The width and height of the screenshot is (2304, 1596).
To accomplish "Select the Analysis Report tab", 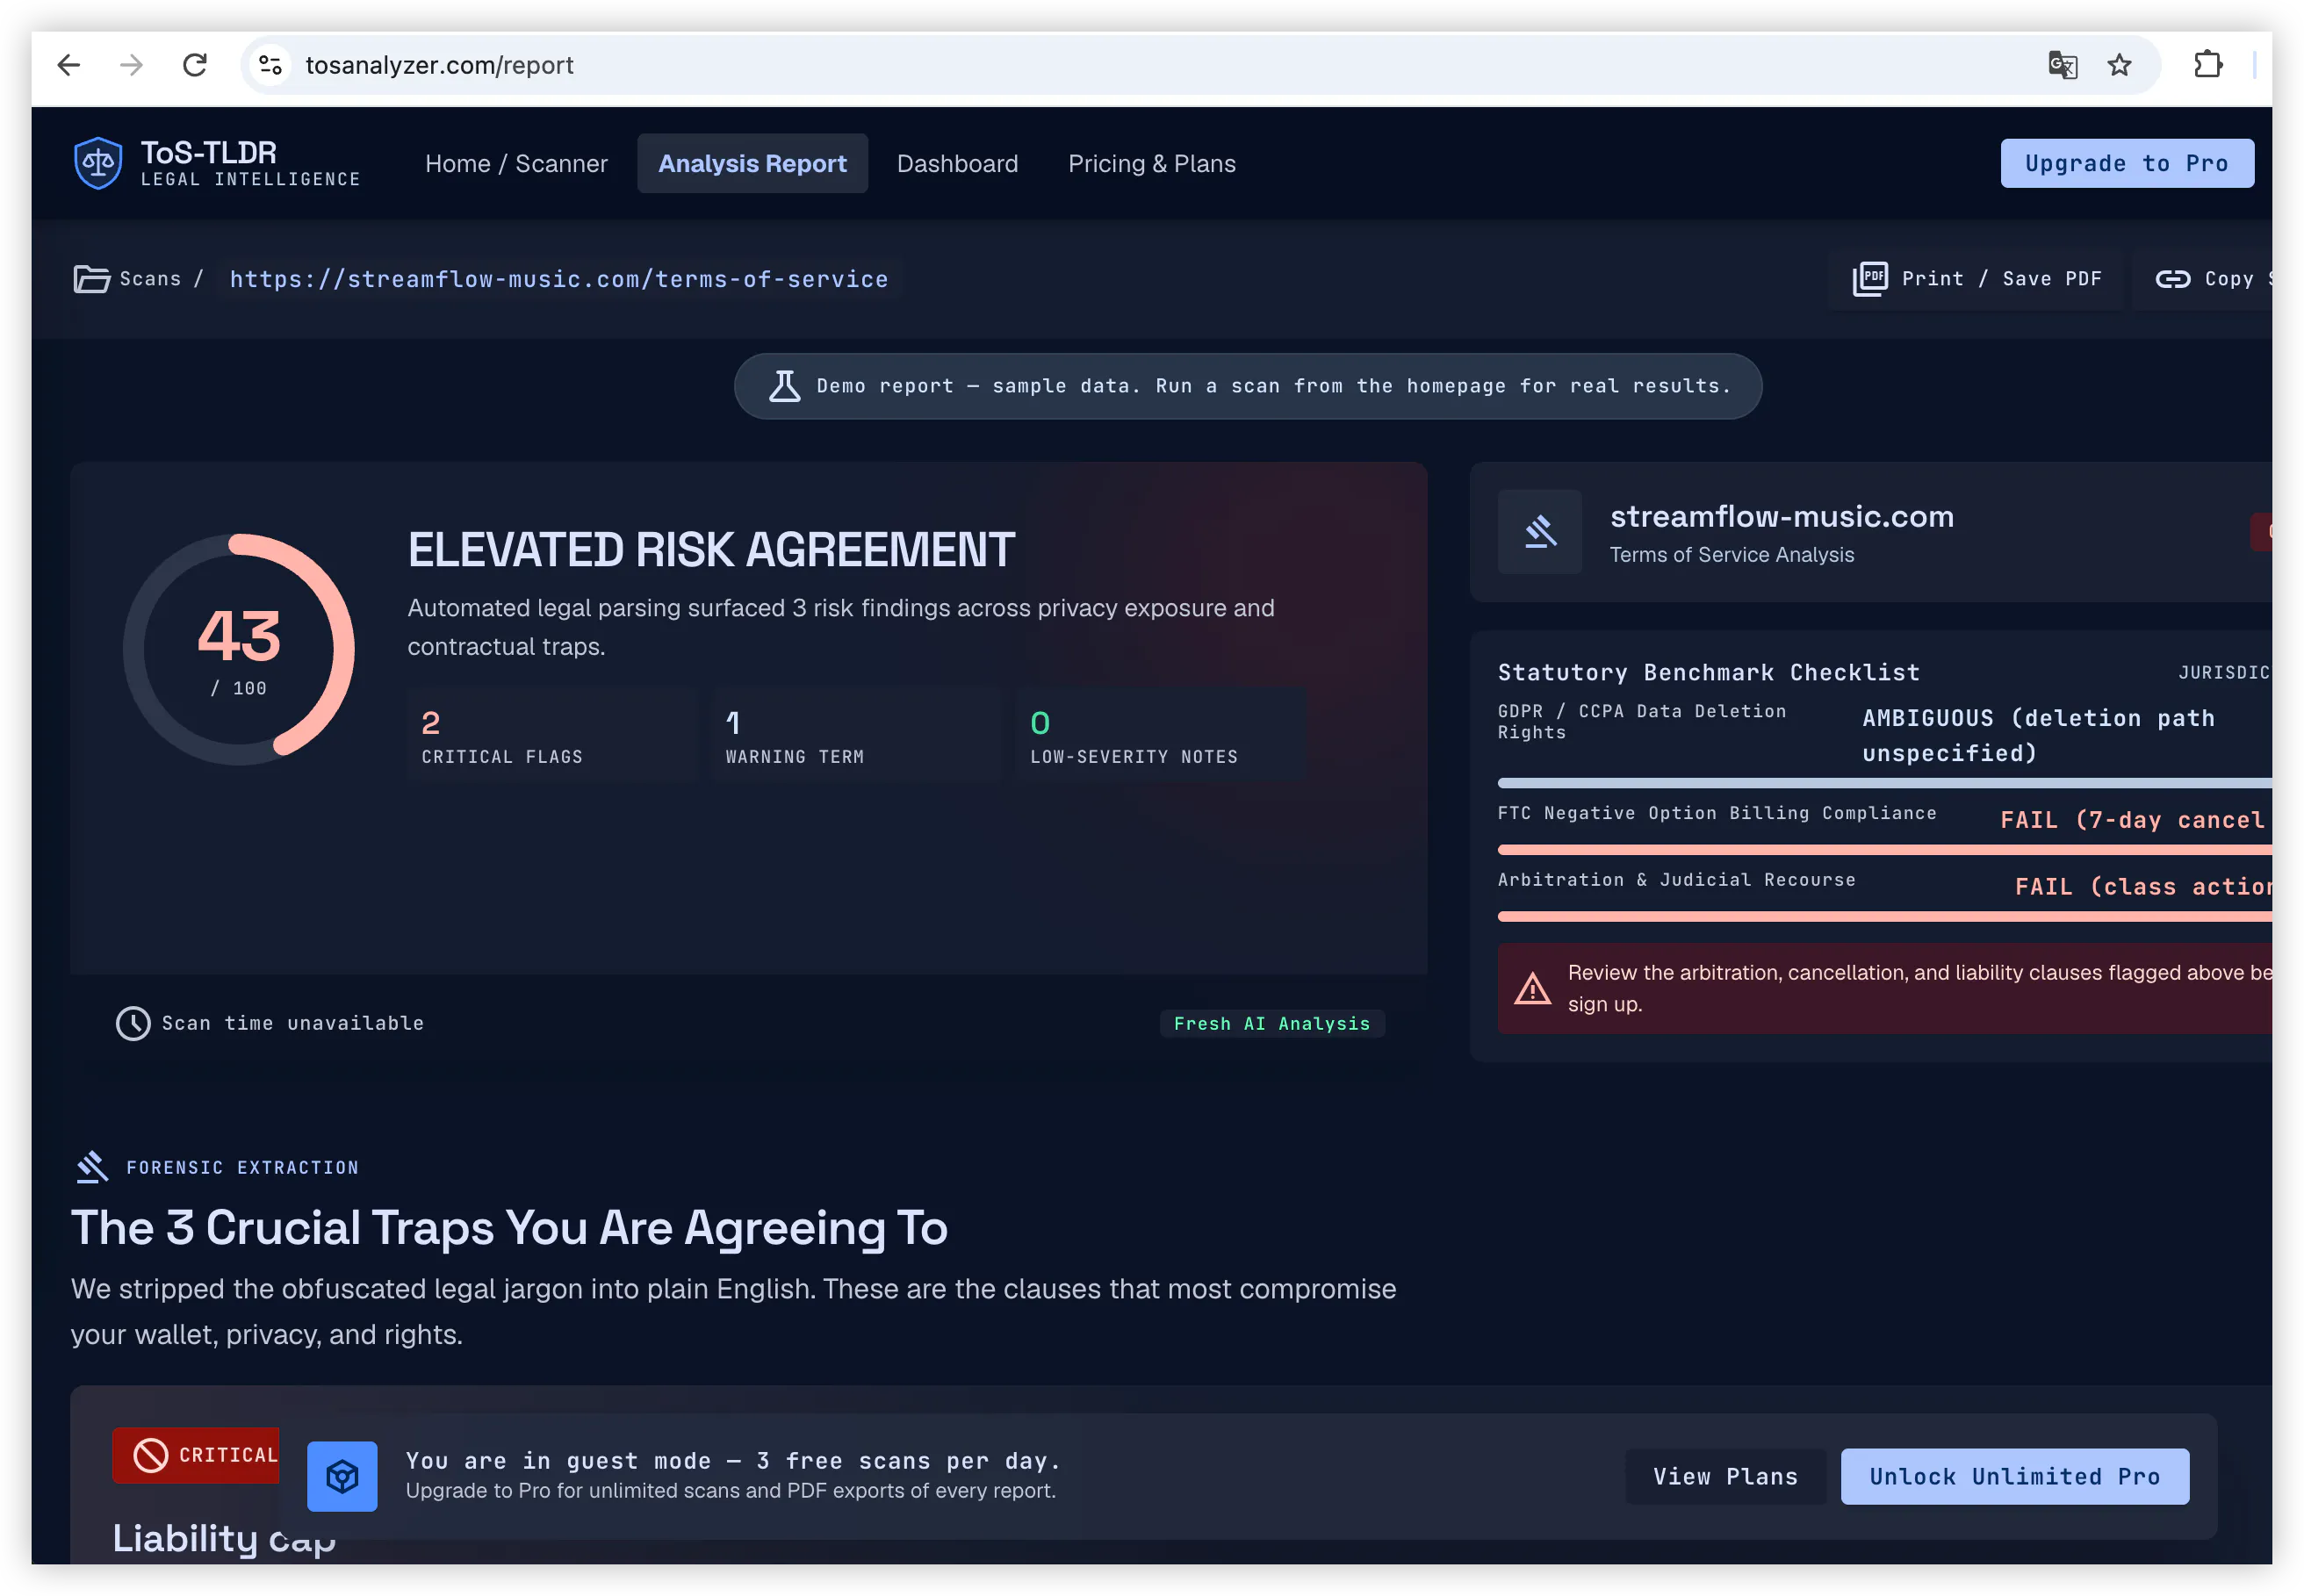I will [752, 163].
